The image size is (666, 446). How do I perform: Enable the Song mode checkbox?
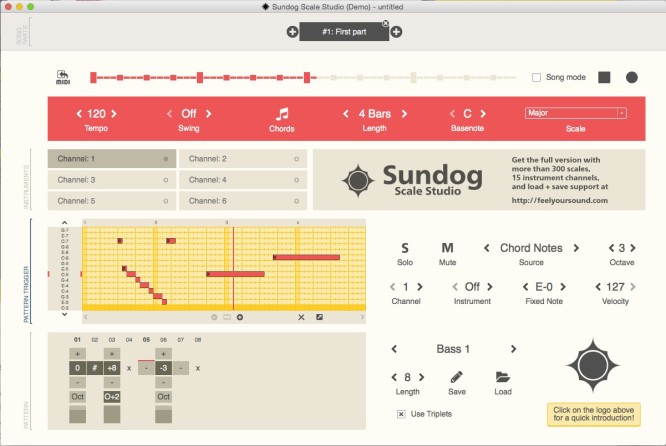[x=536, y=77]
